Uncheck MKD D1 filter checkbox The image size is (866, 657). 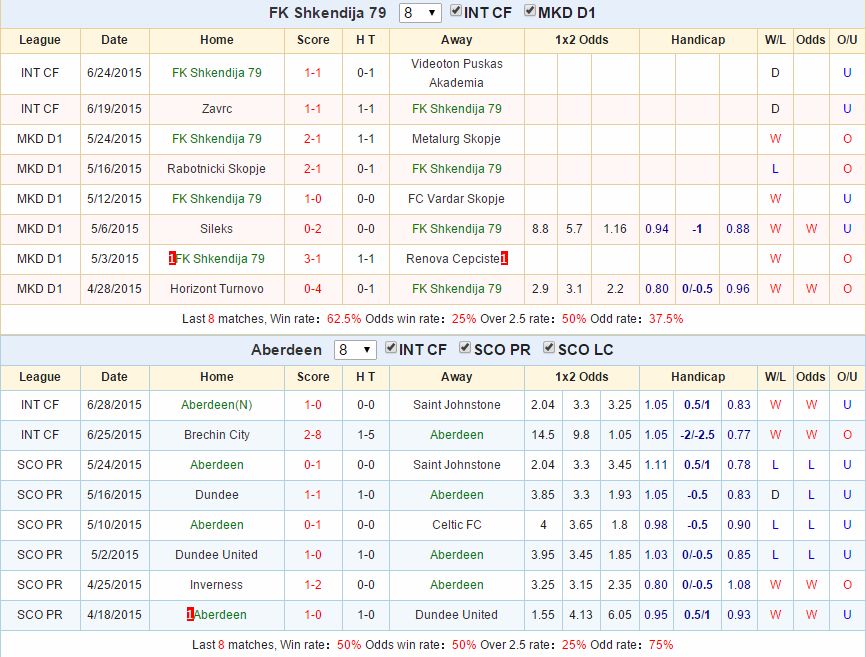pyautogui.click(x=530, y=11)
